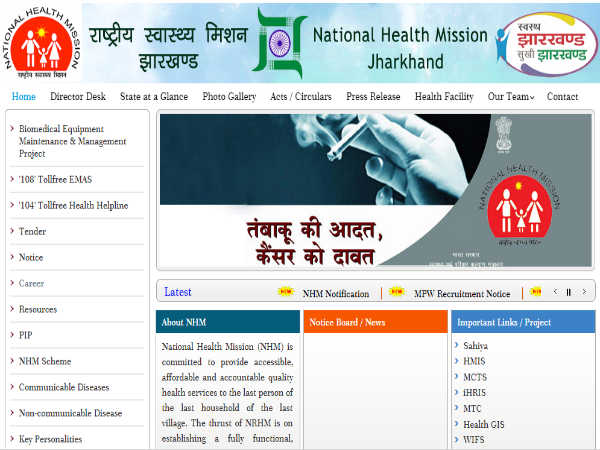
Task: Open the Sahiya important link
Action: [475, 345]
